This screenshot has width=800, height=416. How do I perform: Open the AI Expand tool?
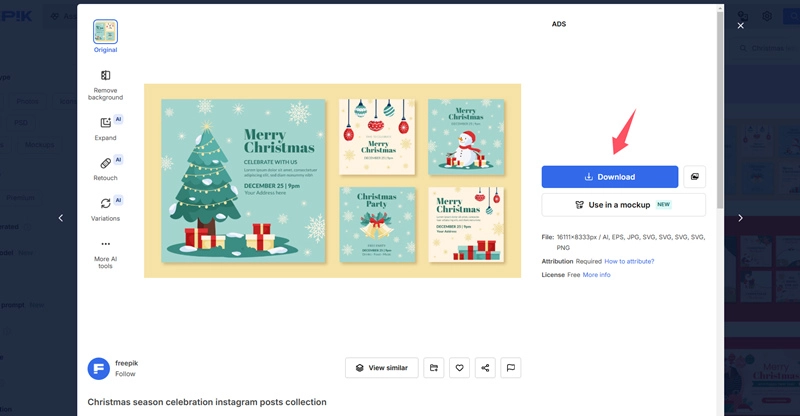pyautogui.click(x=105, y=126)
